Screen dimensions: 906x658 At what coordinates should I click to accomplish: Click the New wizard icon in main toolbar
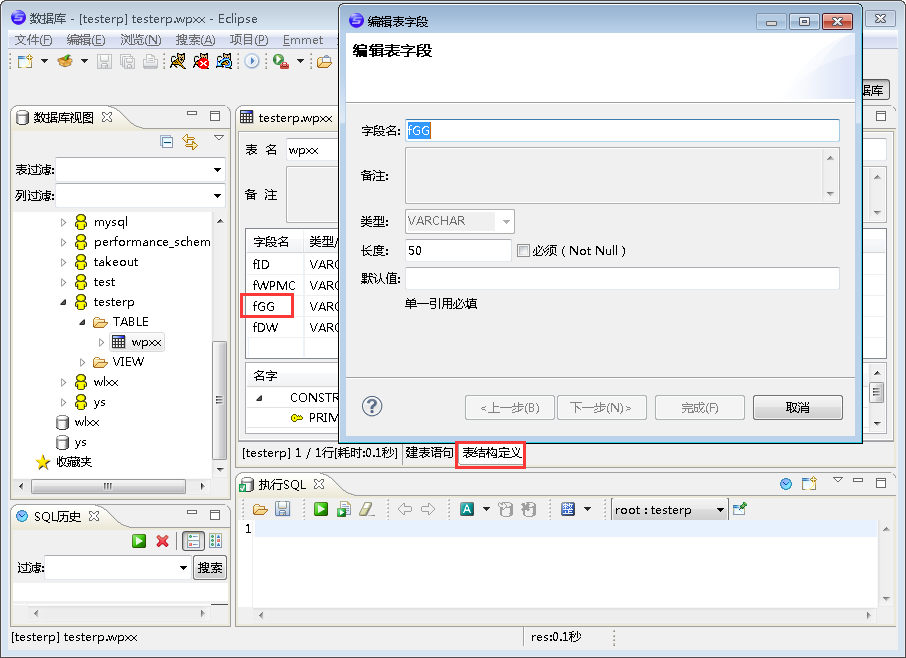click(x=25, y=61)
